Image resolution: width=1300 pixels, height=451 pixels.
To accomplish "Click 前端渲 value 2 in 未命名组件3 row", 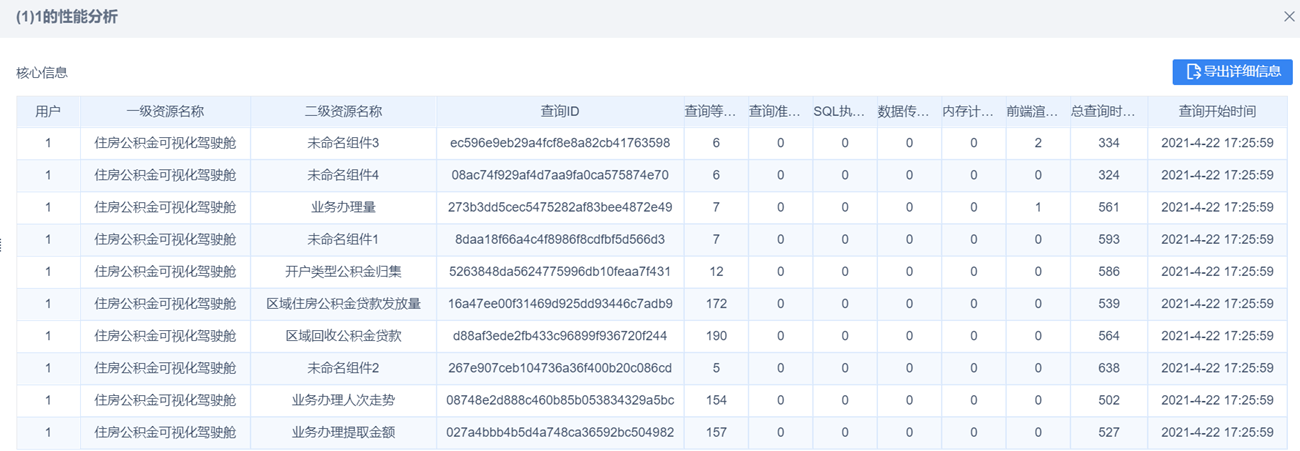I will pos(1038,144).
